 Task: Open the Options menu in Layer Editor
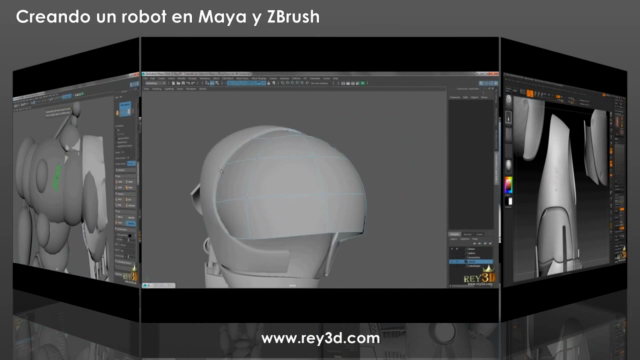point(464,239)
